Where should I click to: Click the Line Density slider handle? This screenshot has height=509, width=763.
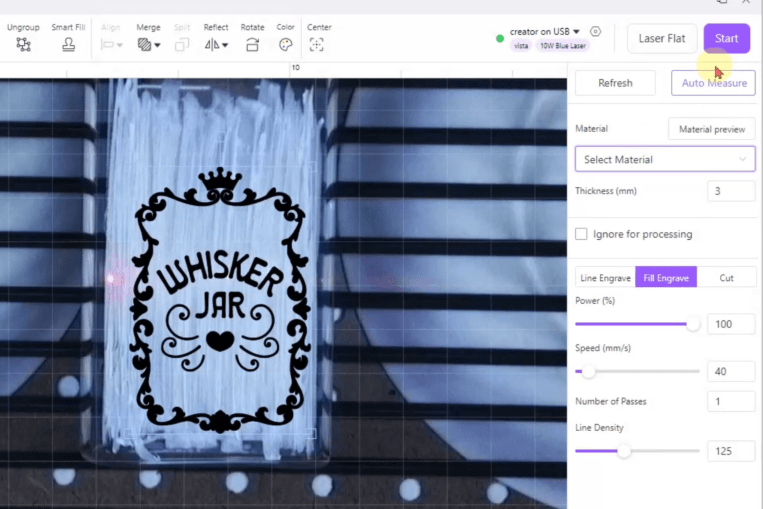[624, 451]
